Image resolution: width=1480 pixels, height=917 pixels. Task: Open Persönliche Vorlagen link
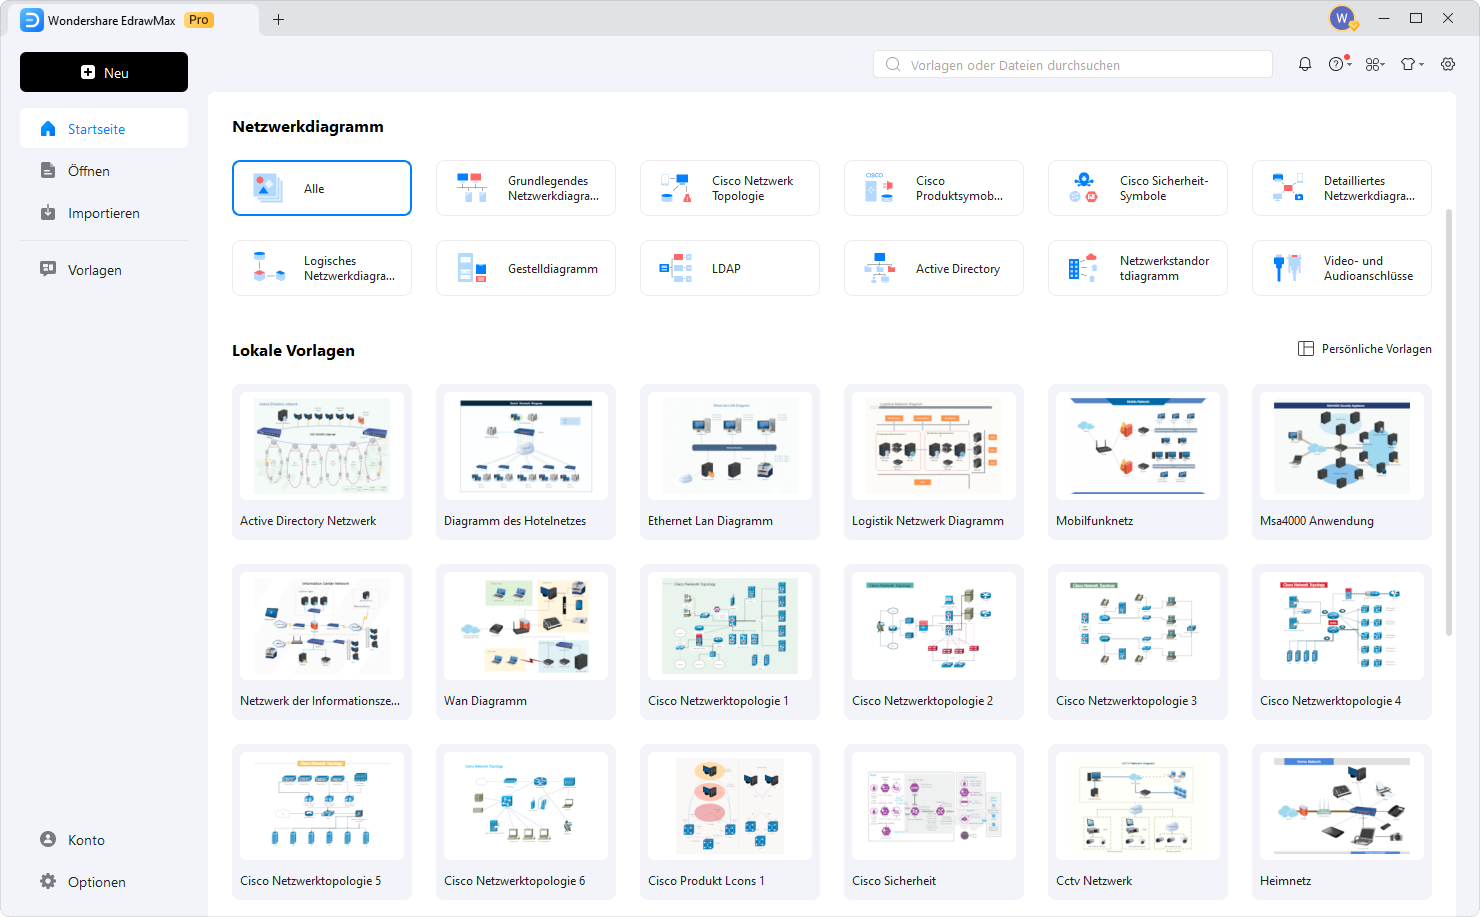pyautogui.click(x=1365, y=349)
